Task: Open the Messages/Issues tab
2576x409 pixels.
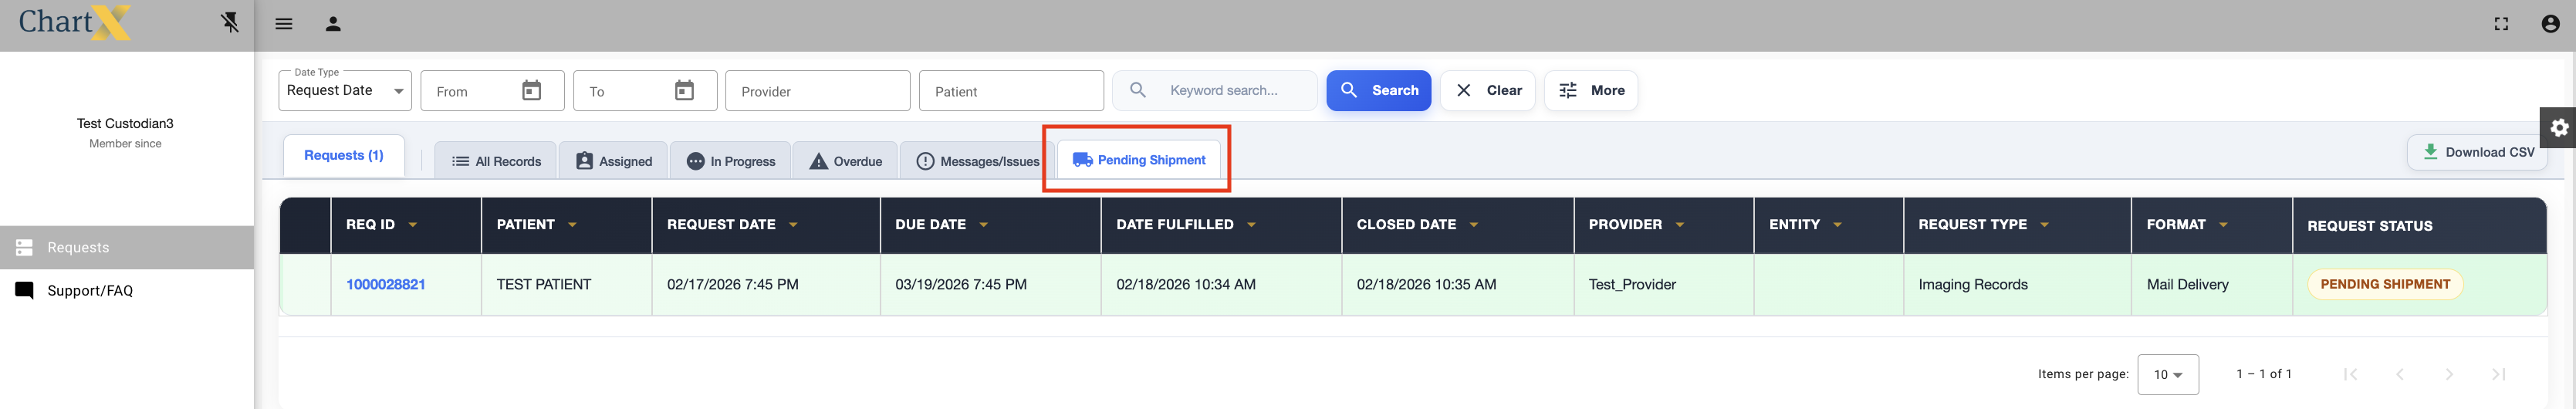Action: [x=977, y=161]
